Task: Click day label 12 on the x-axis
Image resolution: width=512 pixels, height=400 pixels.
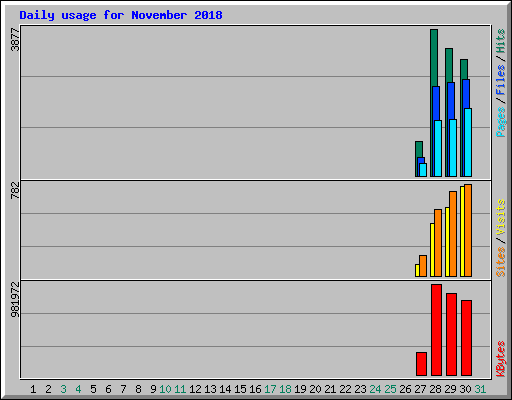Action: 195,389
